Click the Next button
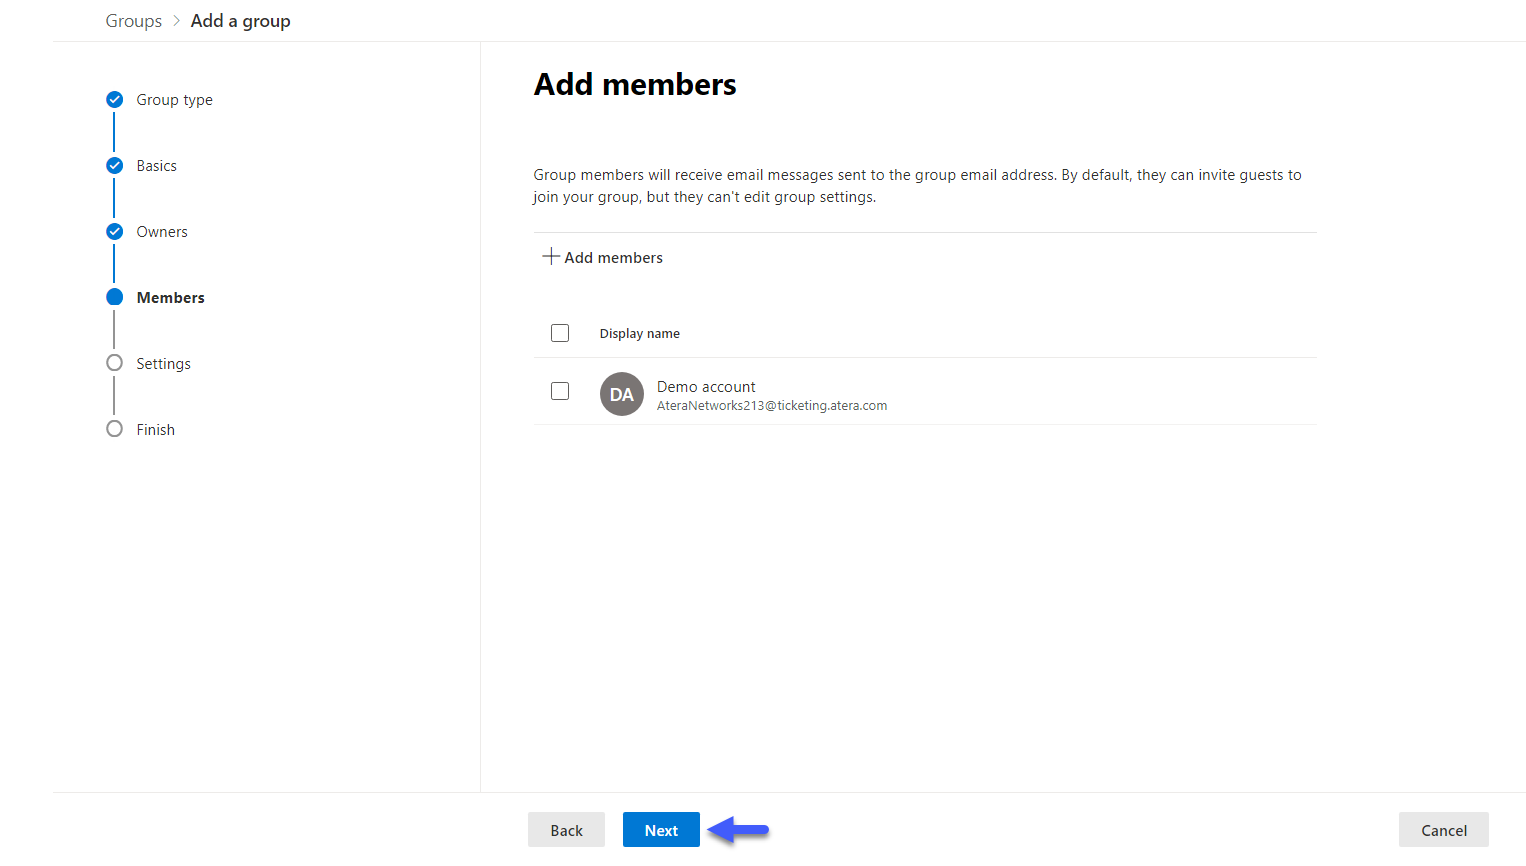 coord(661,830)
